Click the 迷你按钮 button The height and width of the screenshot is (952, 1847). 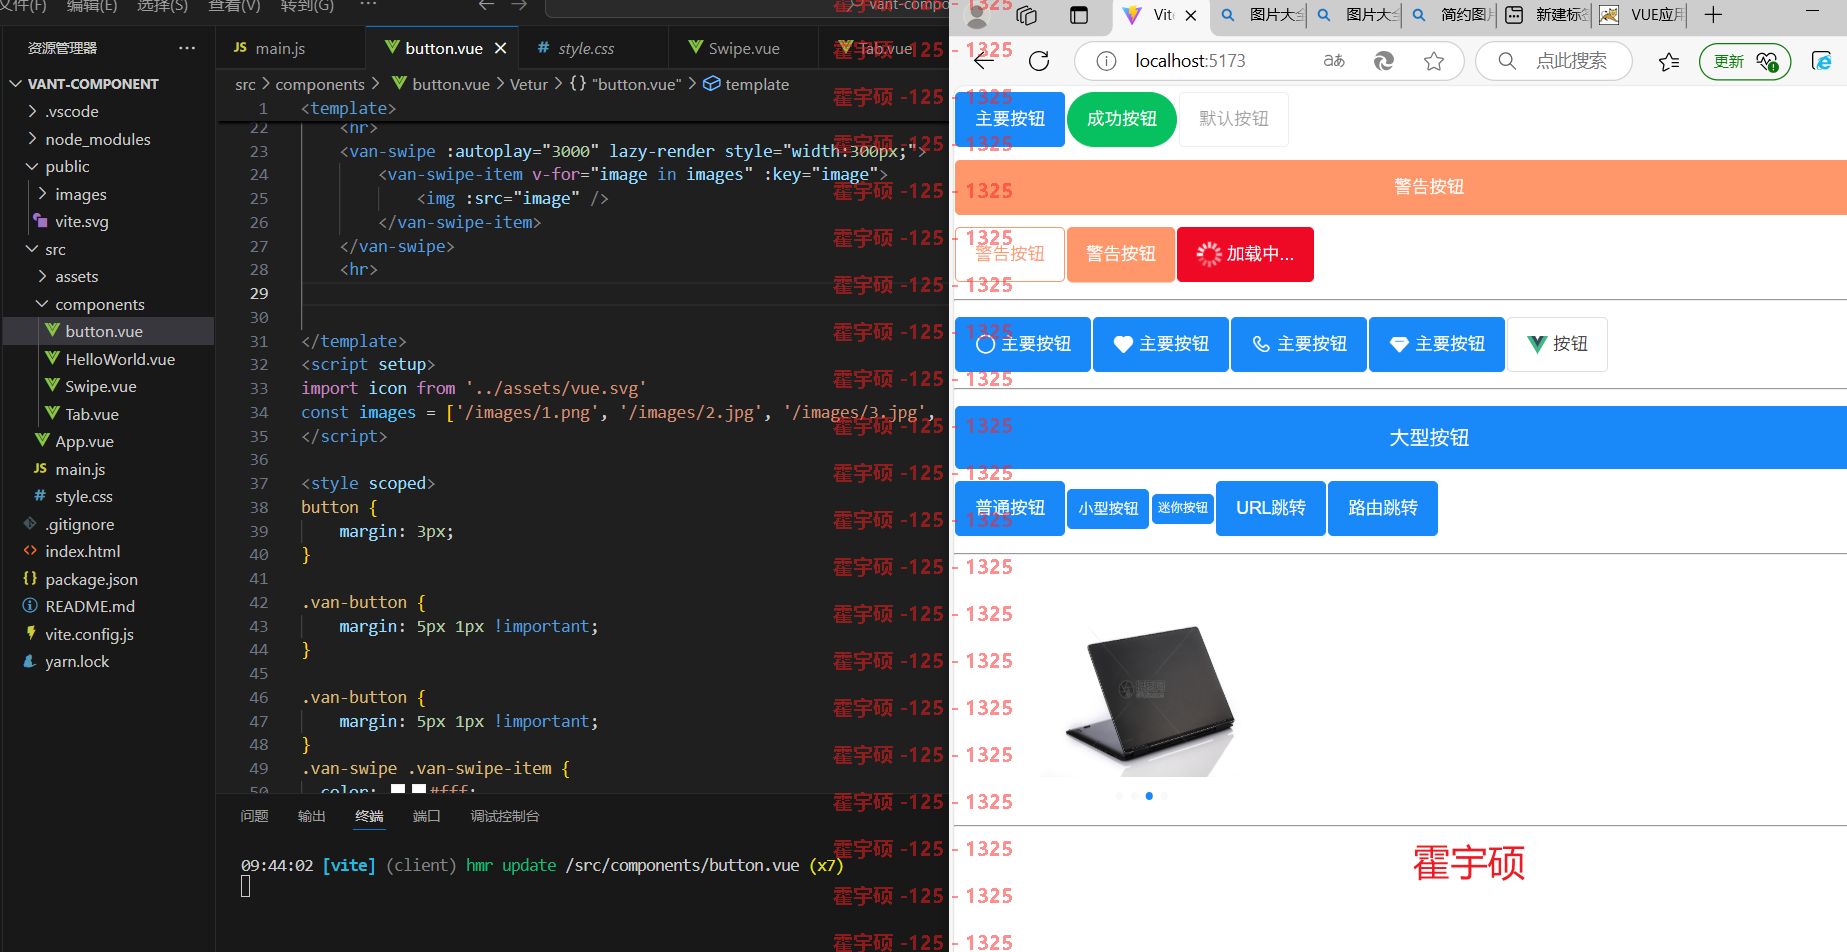[x=1183, y=508]
